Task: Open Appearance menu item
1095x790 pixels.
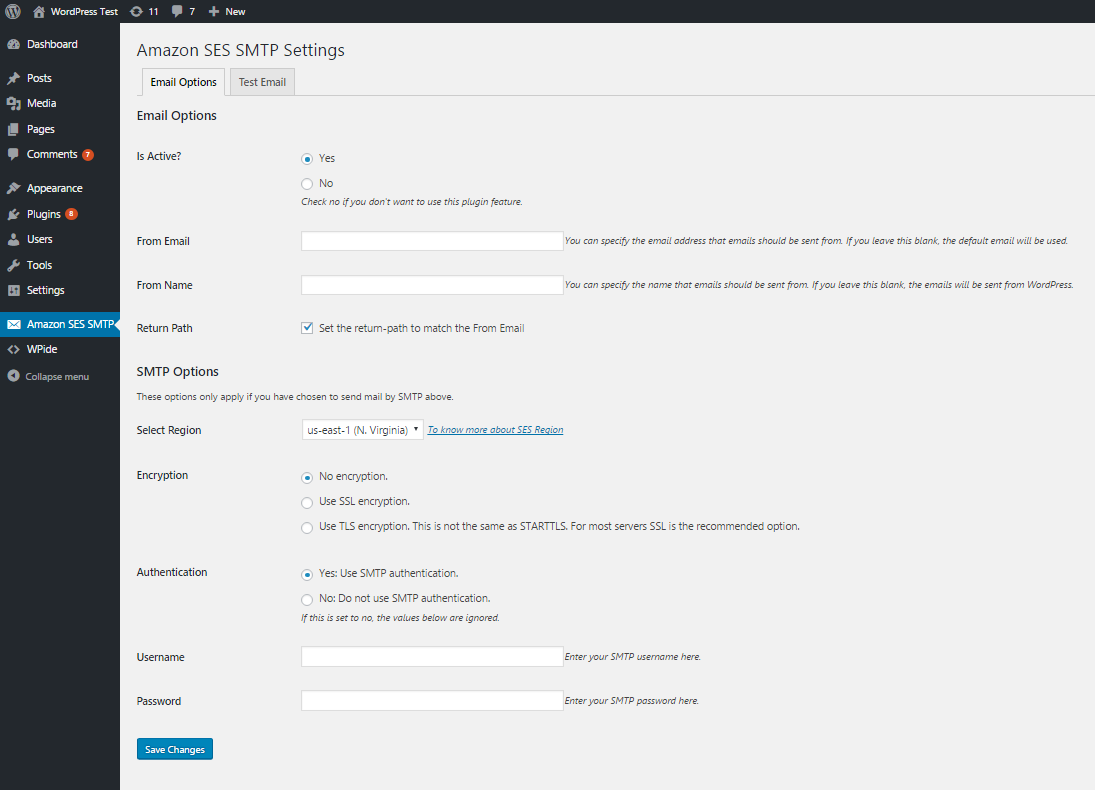Action: pos(54,188)
